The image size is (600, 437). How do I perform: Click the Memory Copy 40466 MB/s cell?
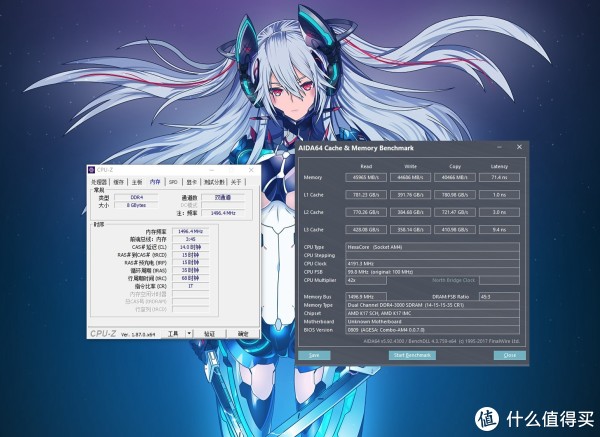coord(455,178)
